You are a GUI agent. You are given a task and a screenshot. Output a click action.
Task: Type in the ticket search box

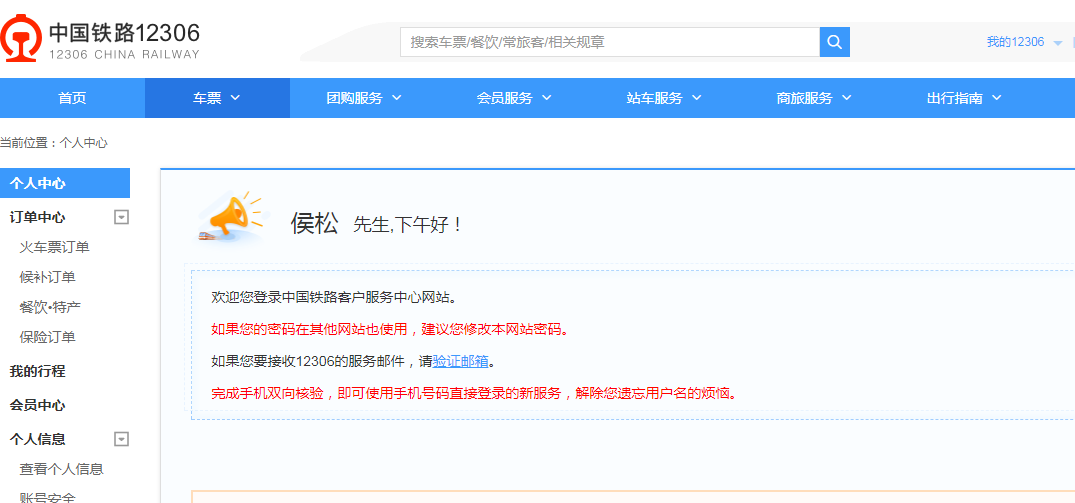click(x=610, y=42)
